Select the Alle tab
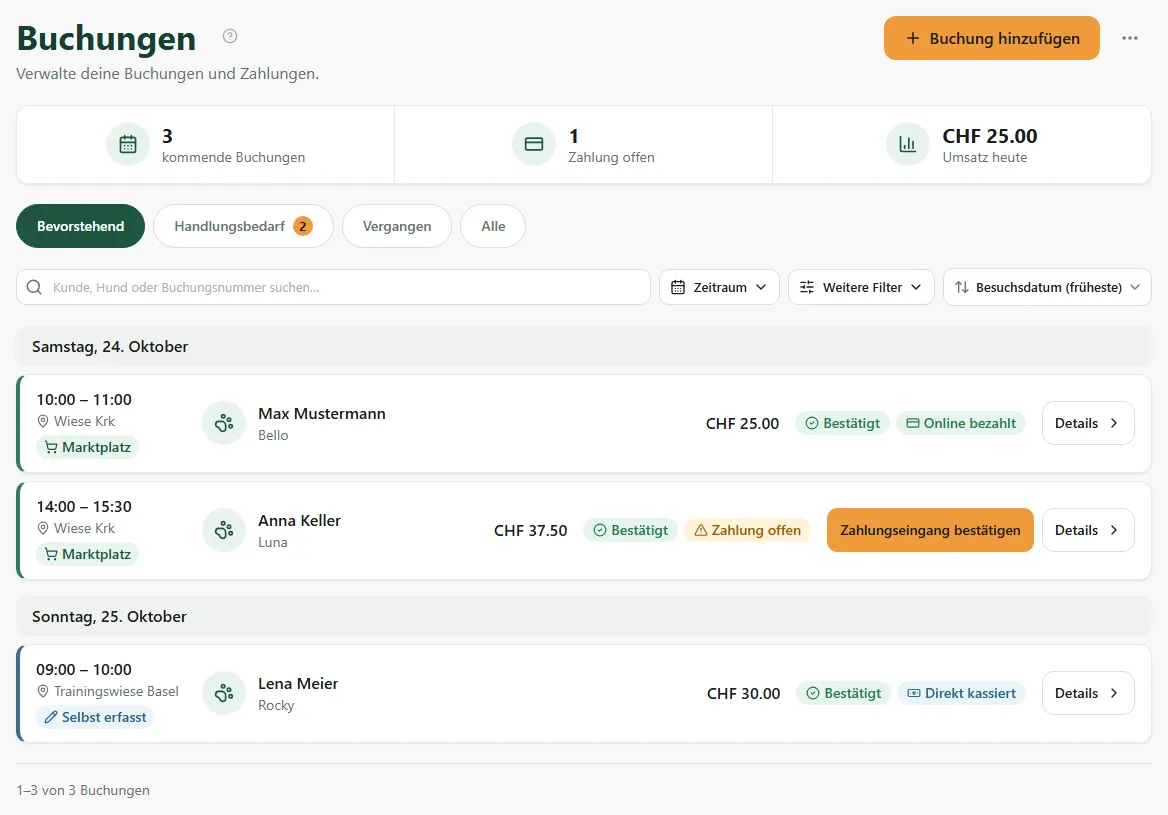 tap(493, 226)
